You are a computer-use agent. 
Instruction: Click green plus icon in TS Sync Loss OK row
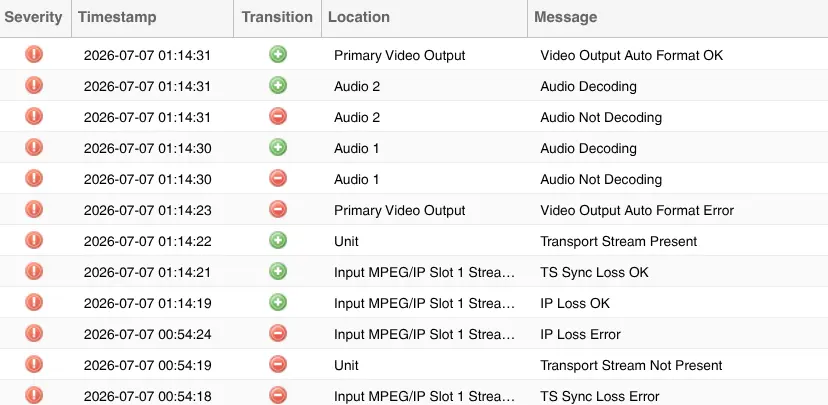pos(278,271)
